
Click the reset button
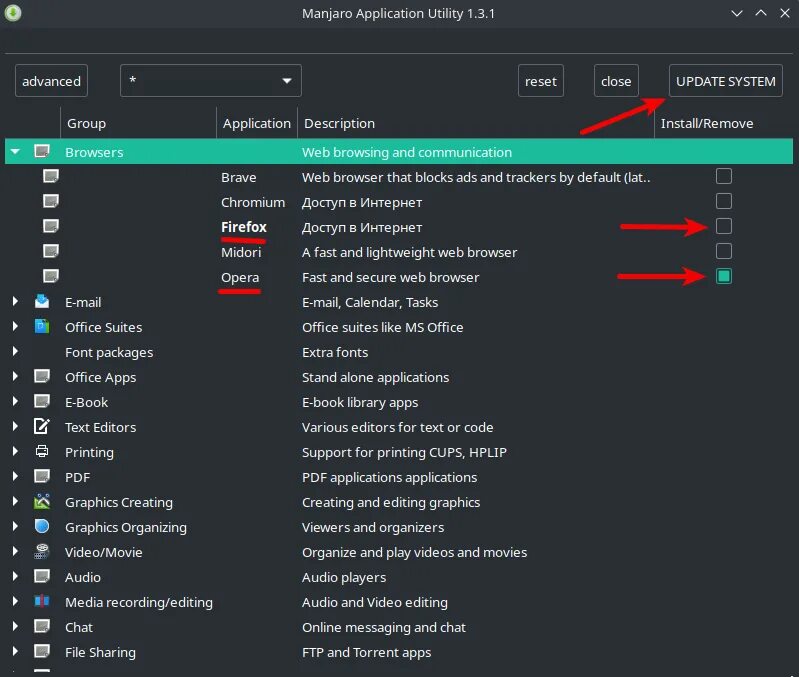[541, 81]
